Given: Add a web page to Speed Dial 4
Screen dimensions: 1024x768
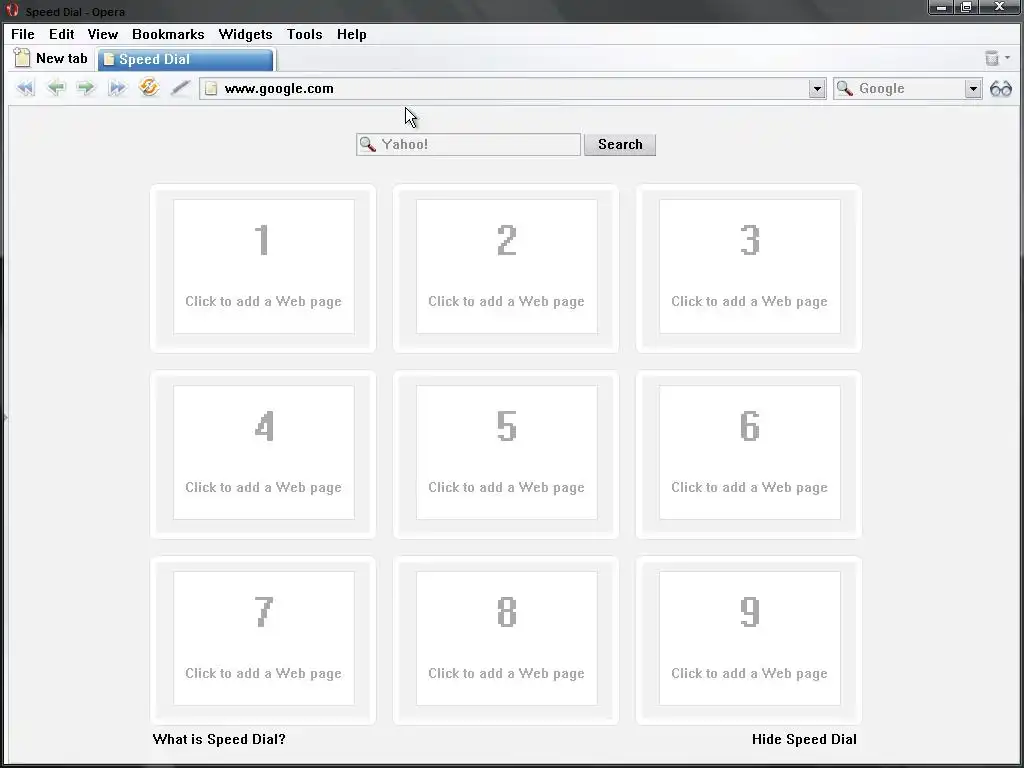Looking at the screenshot, I should pos(263,453).
